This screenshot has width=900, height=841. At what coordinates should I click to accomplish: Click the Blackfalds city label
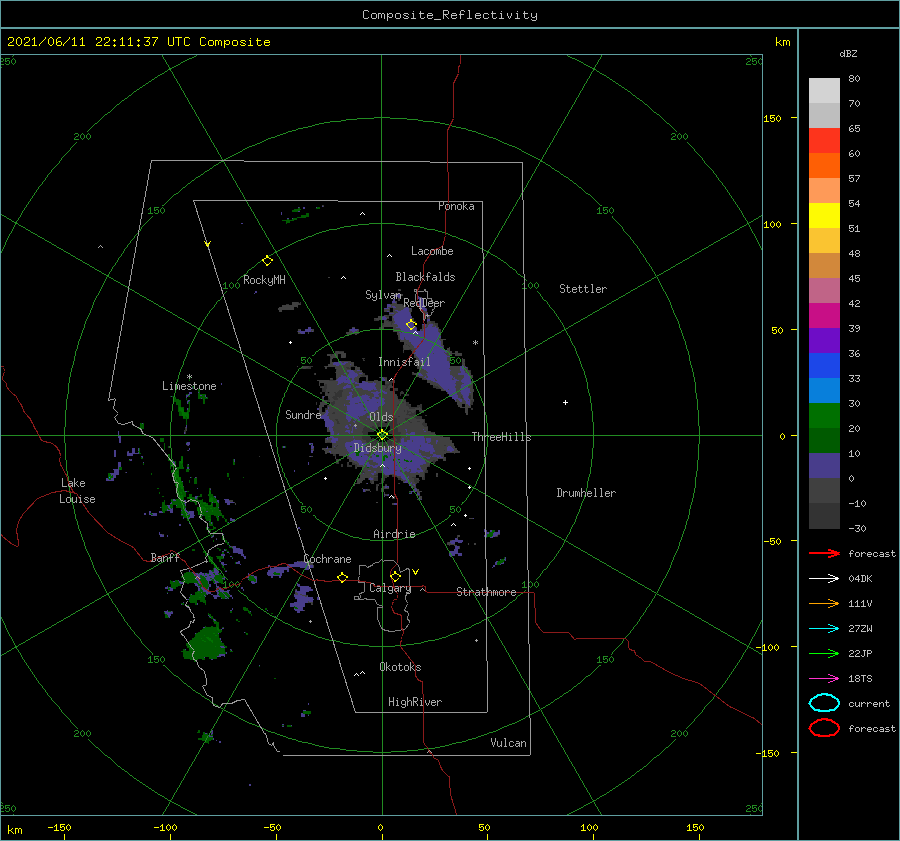click(x=425, y=277)
